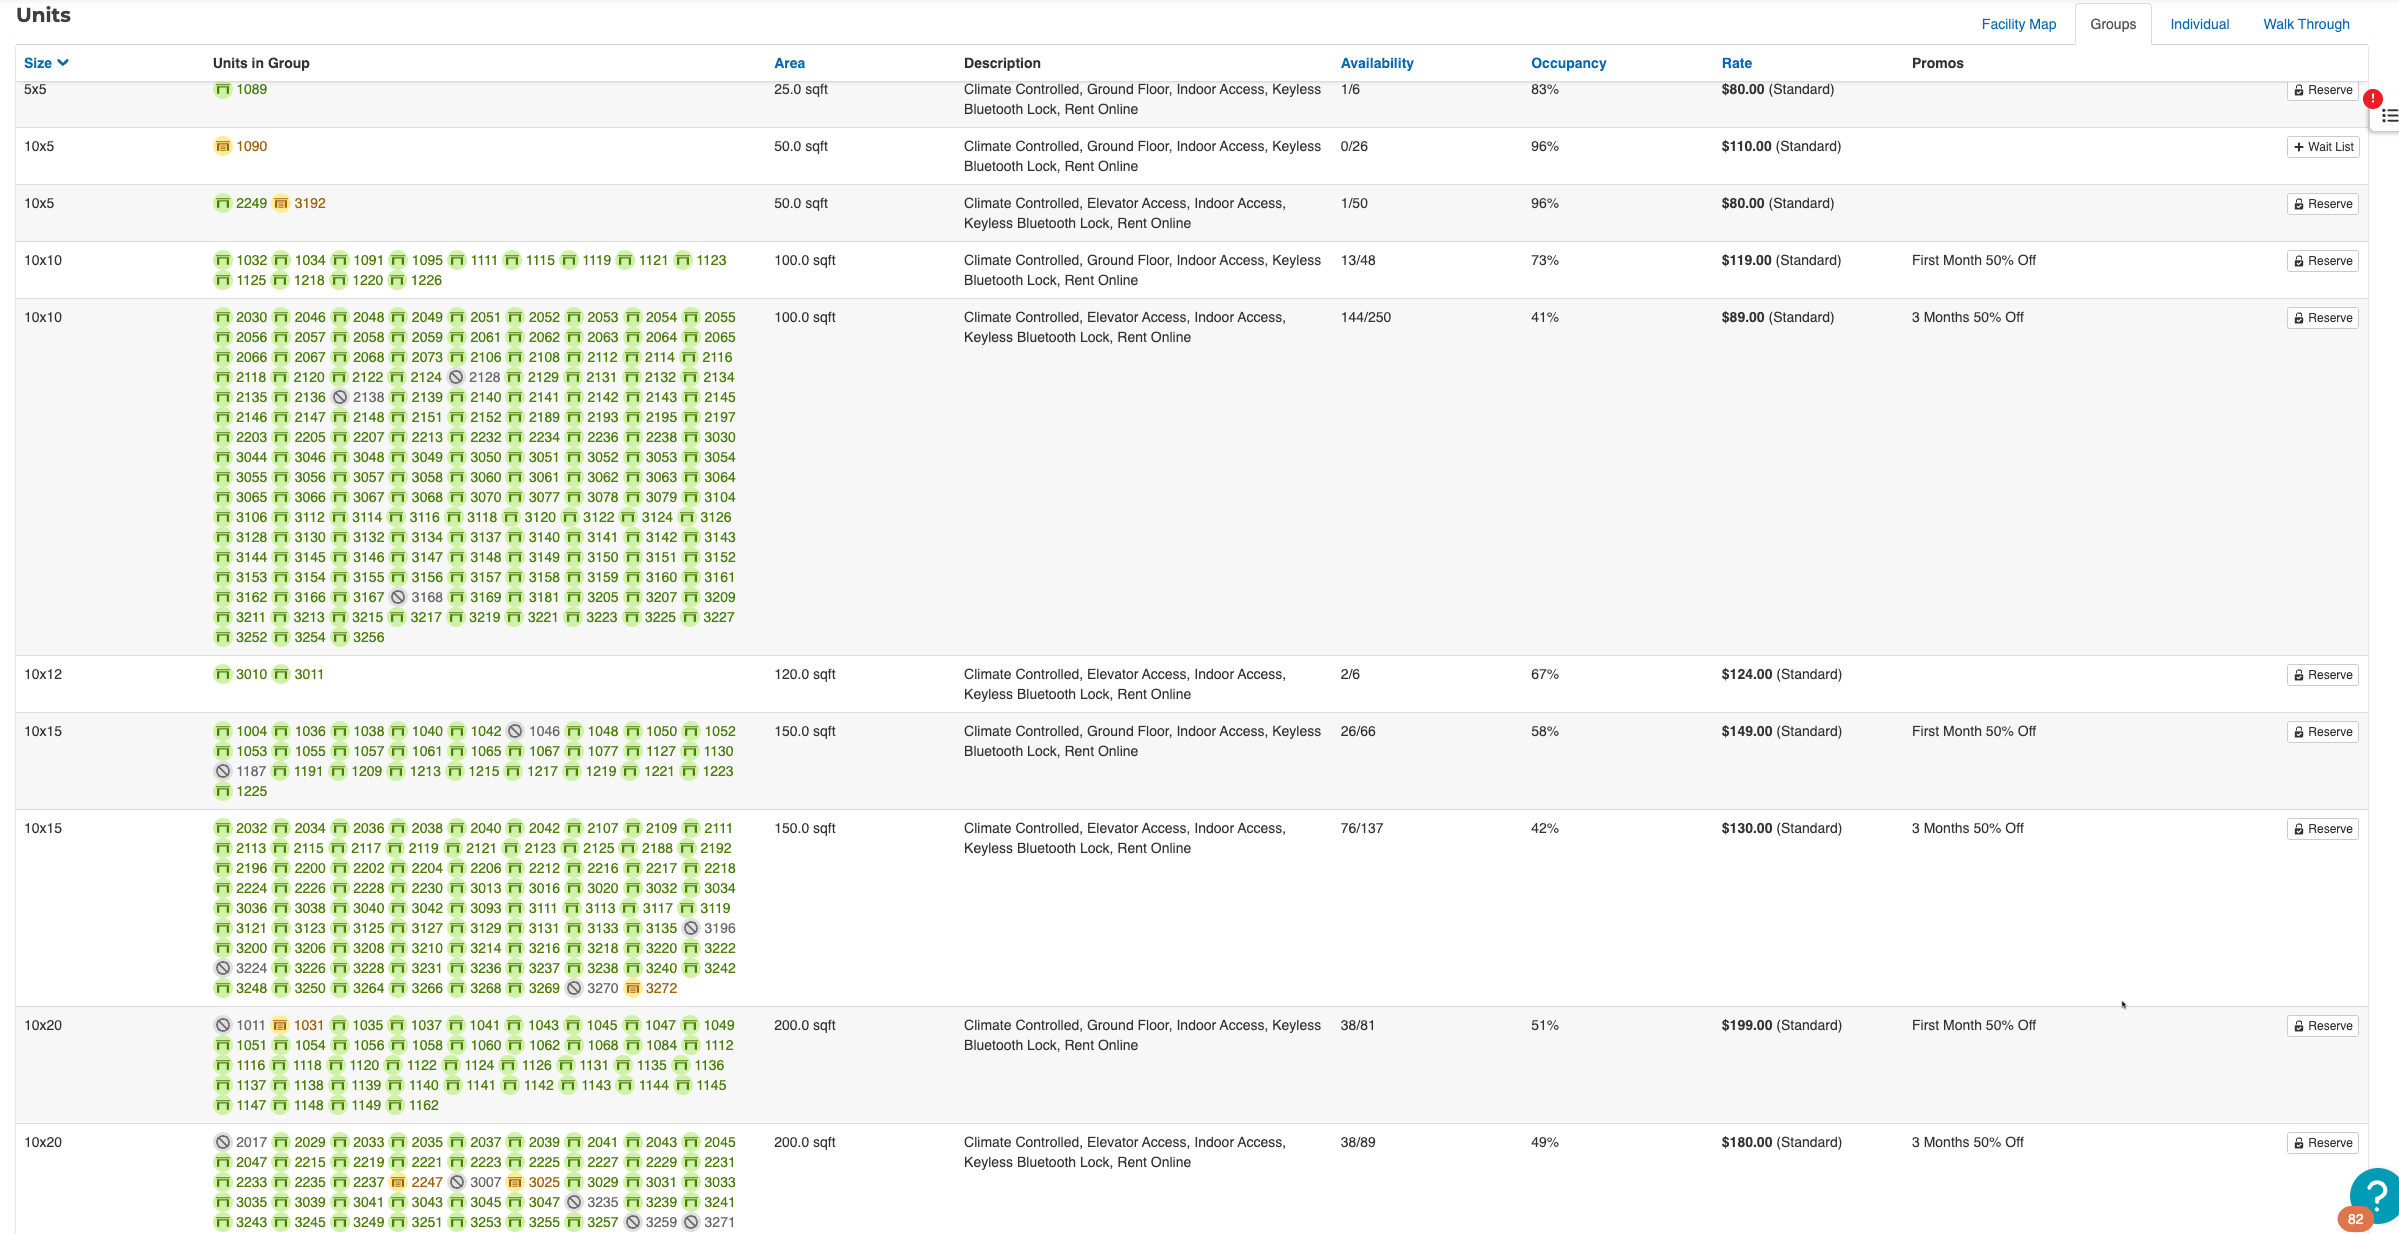Sort by the Rate column header
The image size is (2399, 1234).
point(1736,63)
